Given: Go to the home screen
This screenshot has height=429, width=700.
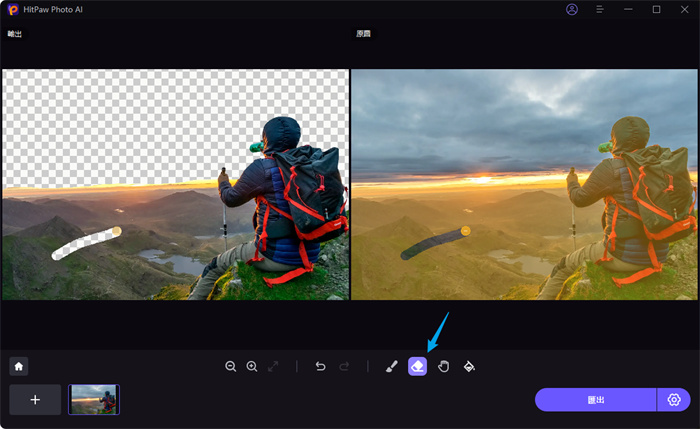Looking at the screenshot, I should click(x=19, y=367).
